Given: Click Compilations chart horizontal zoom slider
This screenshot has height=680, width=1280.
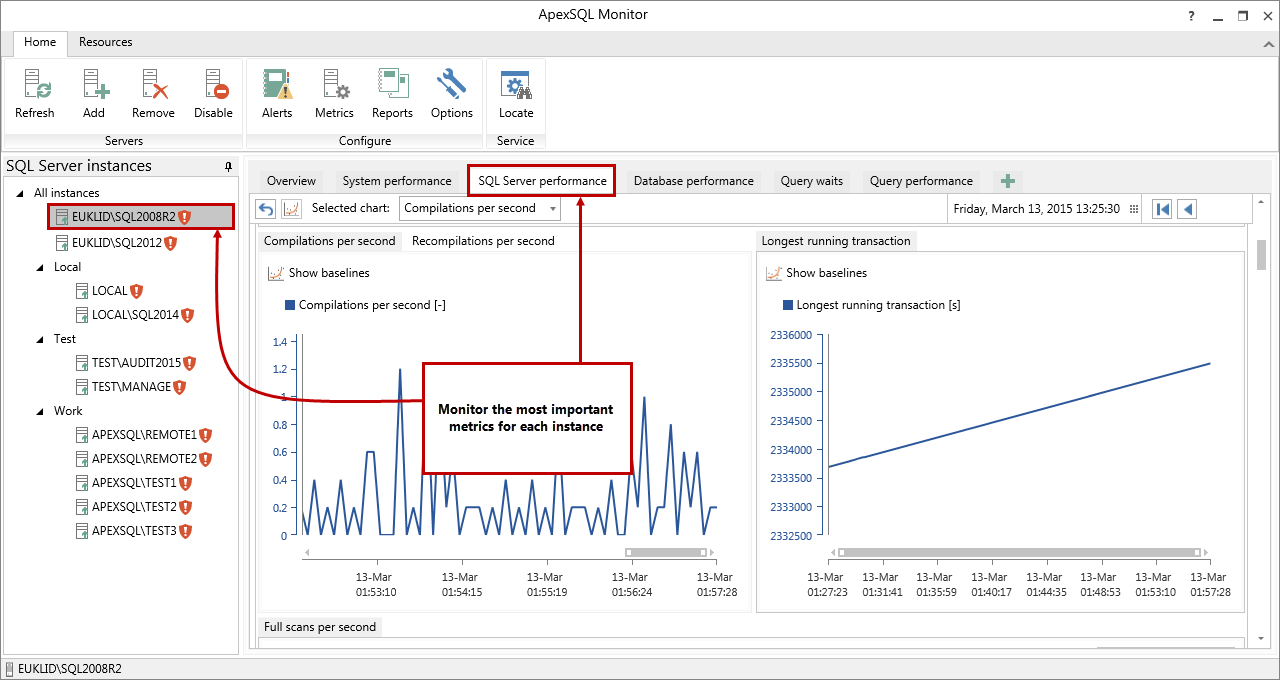Looking at the screenshot, I should pos(666,552).
